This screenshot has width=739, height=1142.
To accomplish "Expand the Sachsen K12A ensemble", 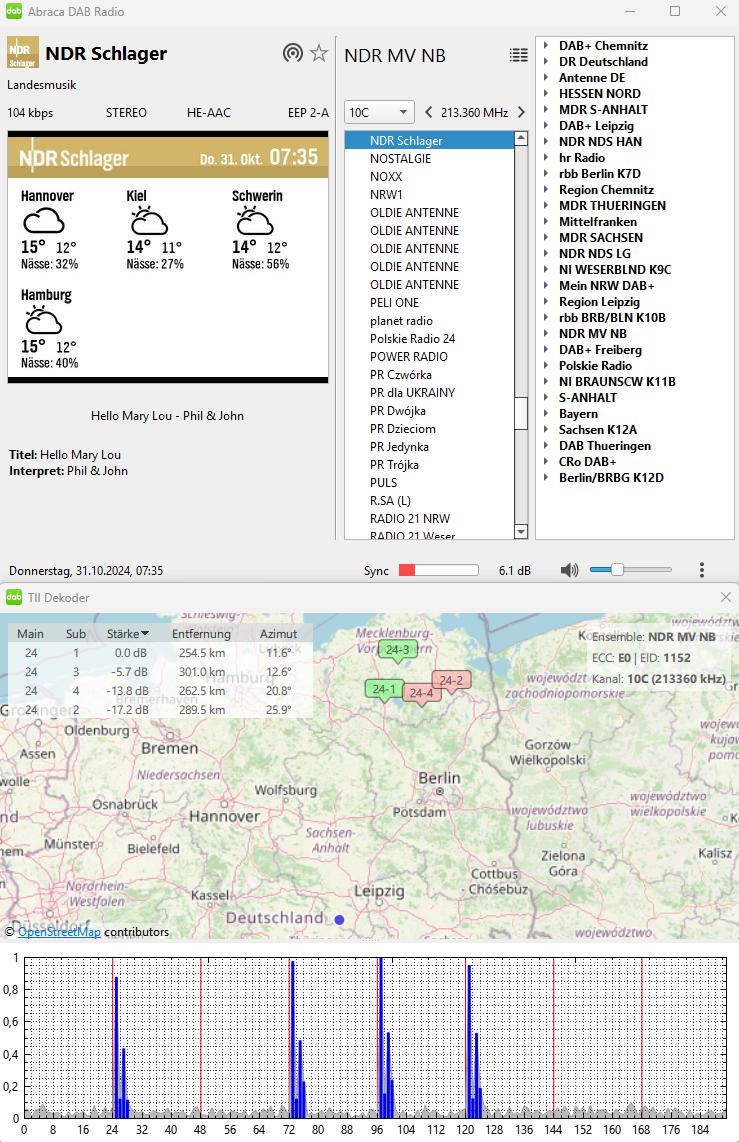I will click(x=546, y=430).
